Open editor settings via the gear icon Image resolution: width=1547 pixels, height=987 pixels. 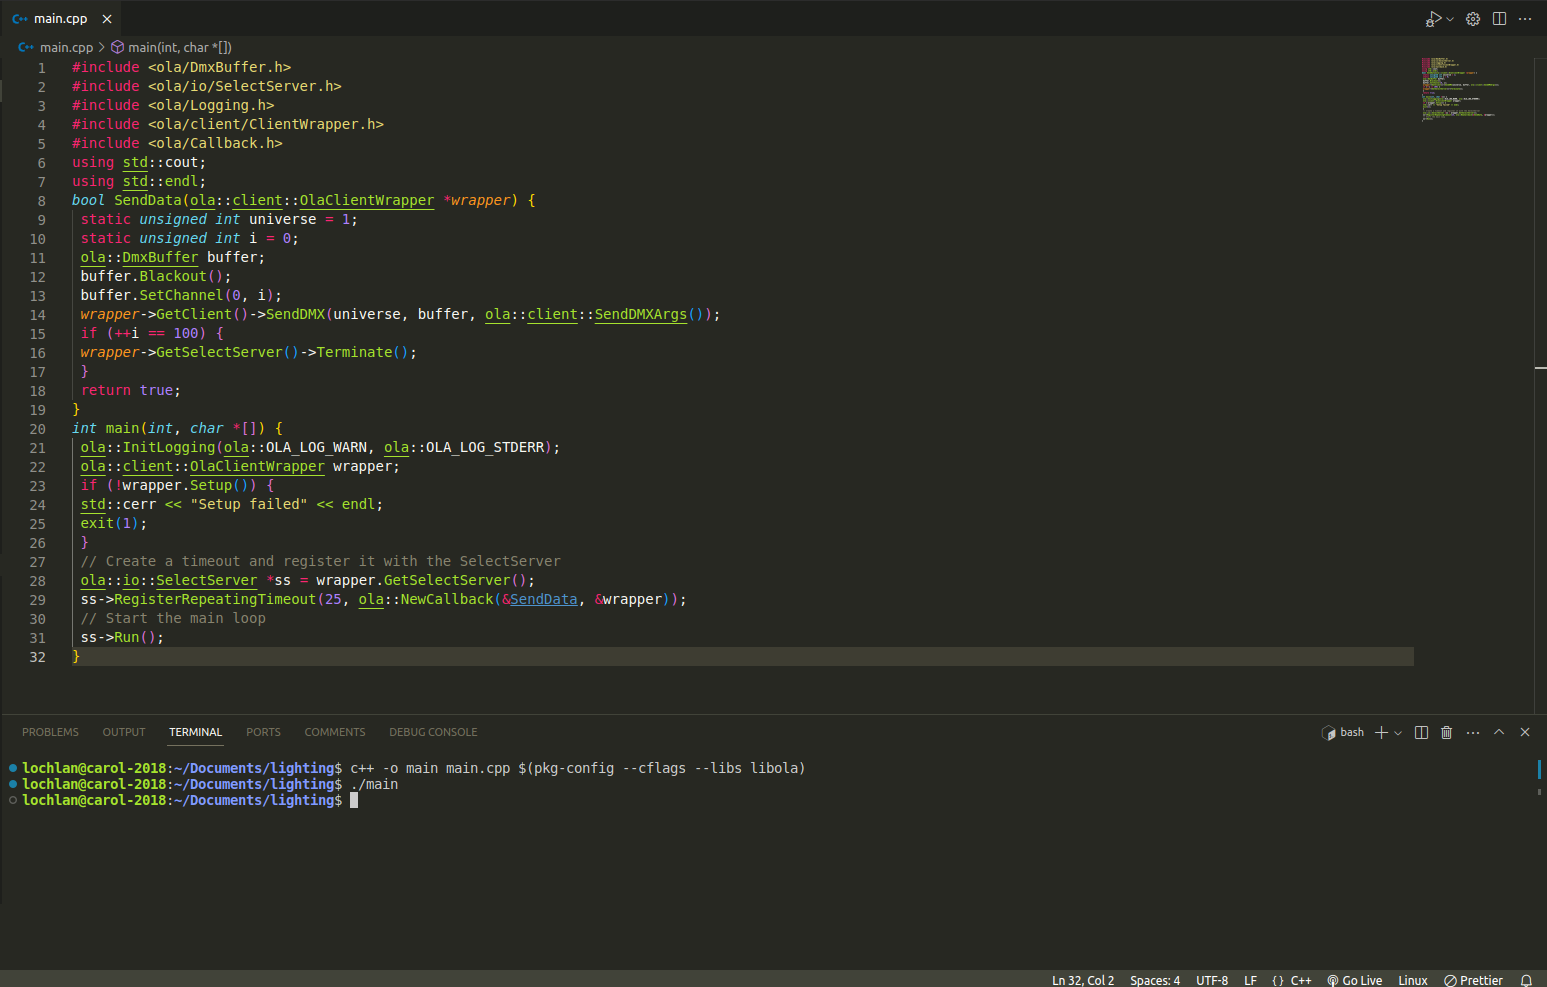coord(1472,19)
